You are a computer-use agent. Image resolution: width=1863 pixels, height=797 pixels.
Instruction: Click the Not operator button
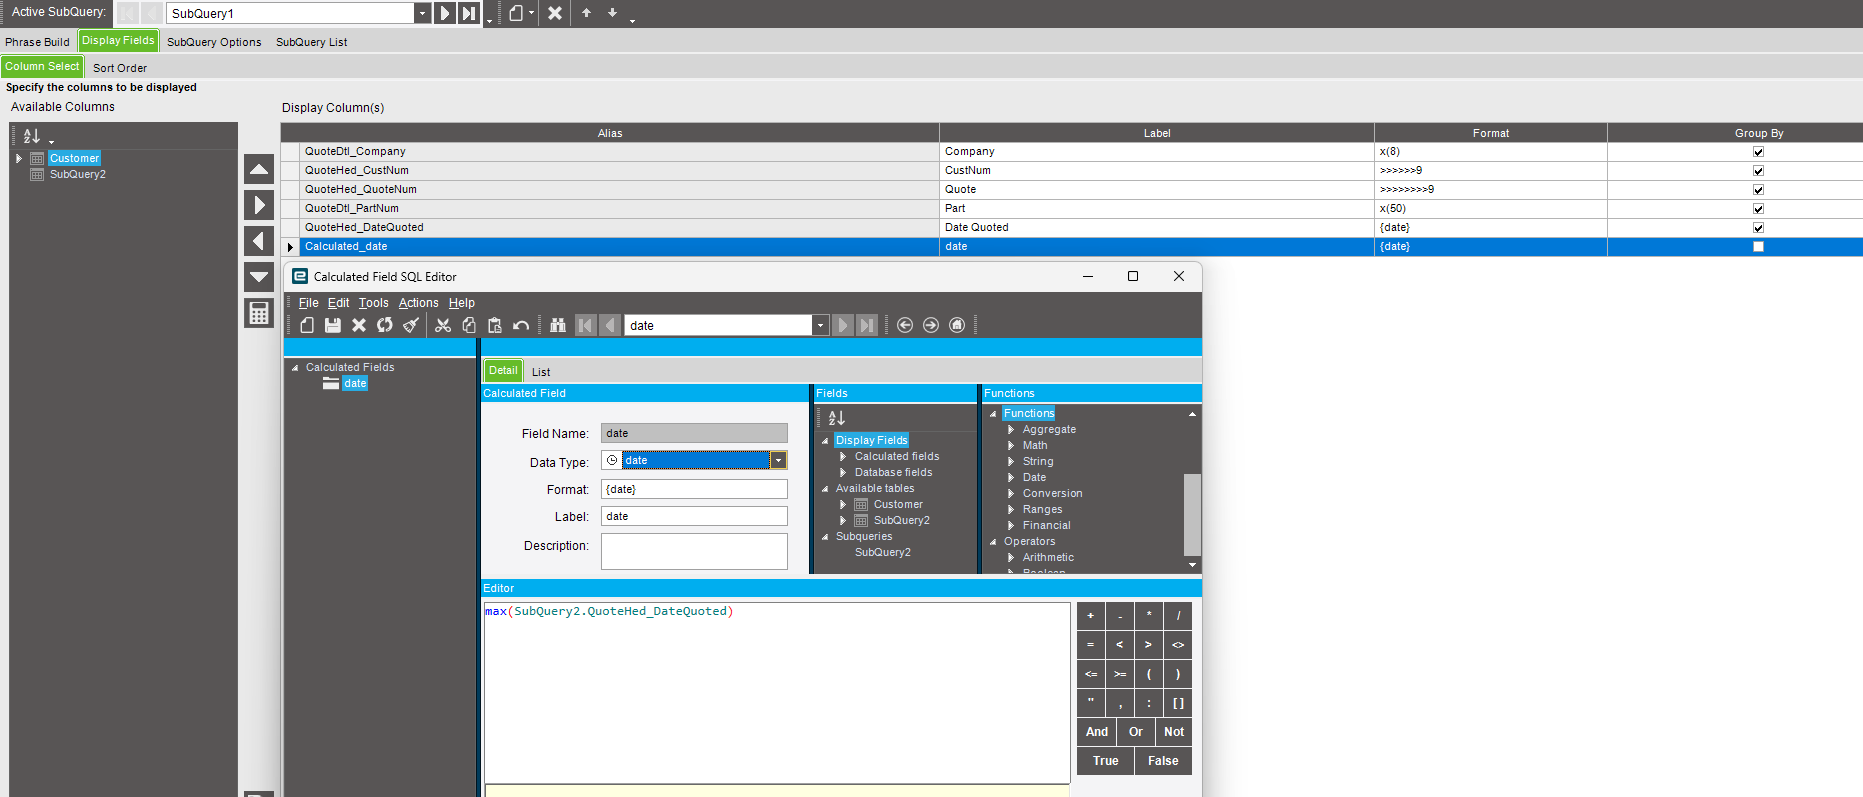(1174, 732)
